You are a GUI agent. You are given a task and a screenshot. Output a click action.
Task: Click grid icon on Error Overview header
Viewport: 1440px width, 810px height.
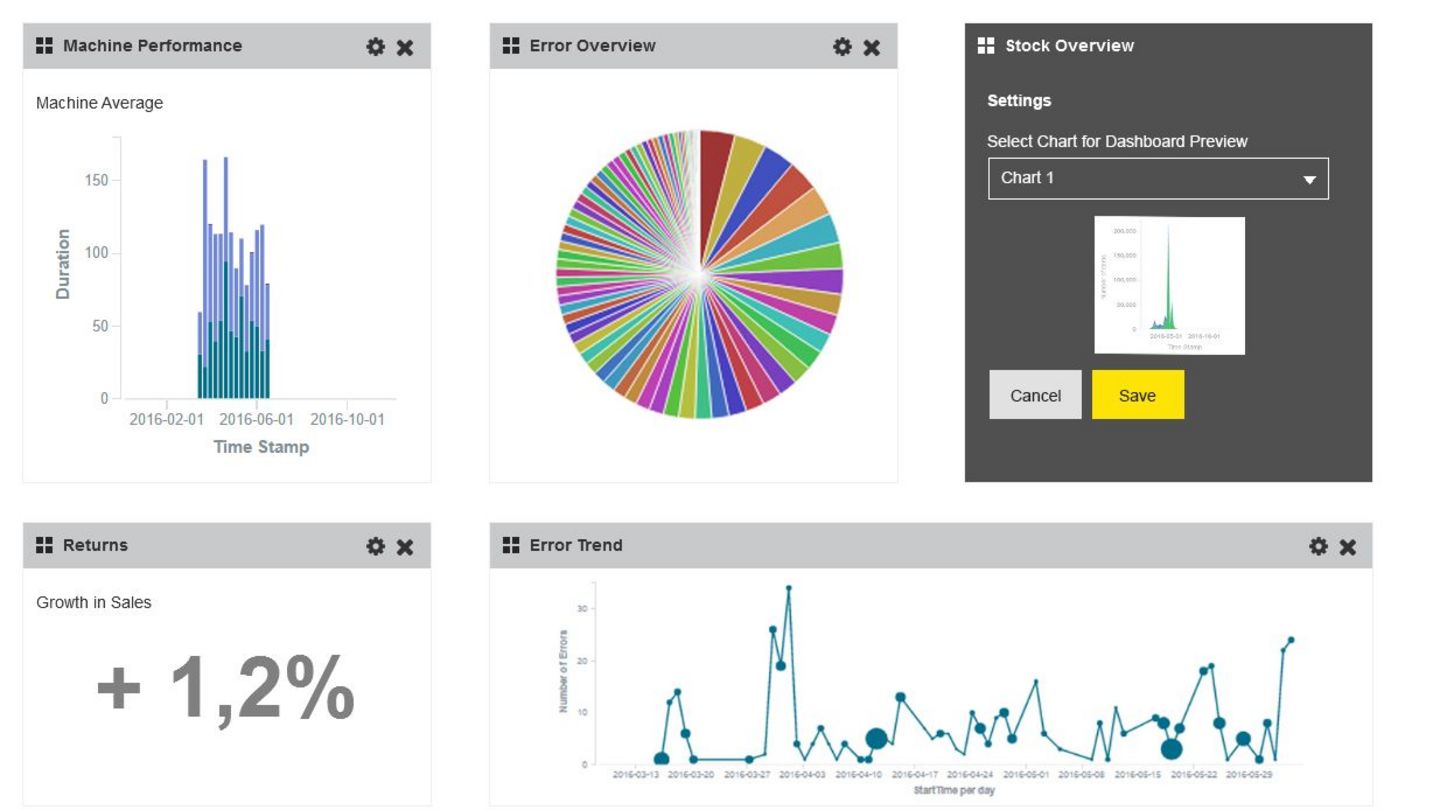[x=511, y=46]
